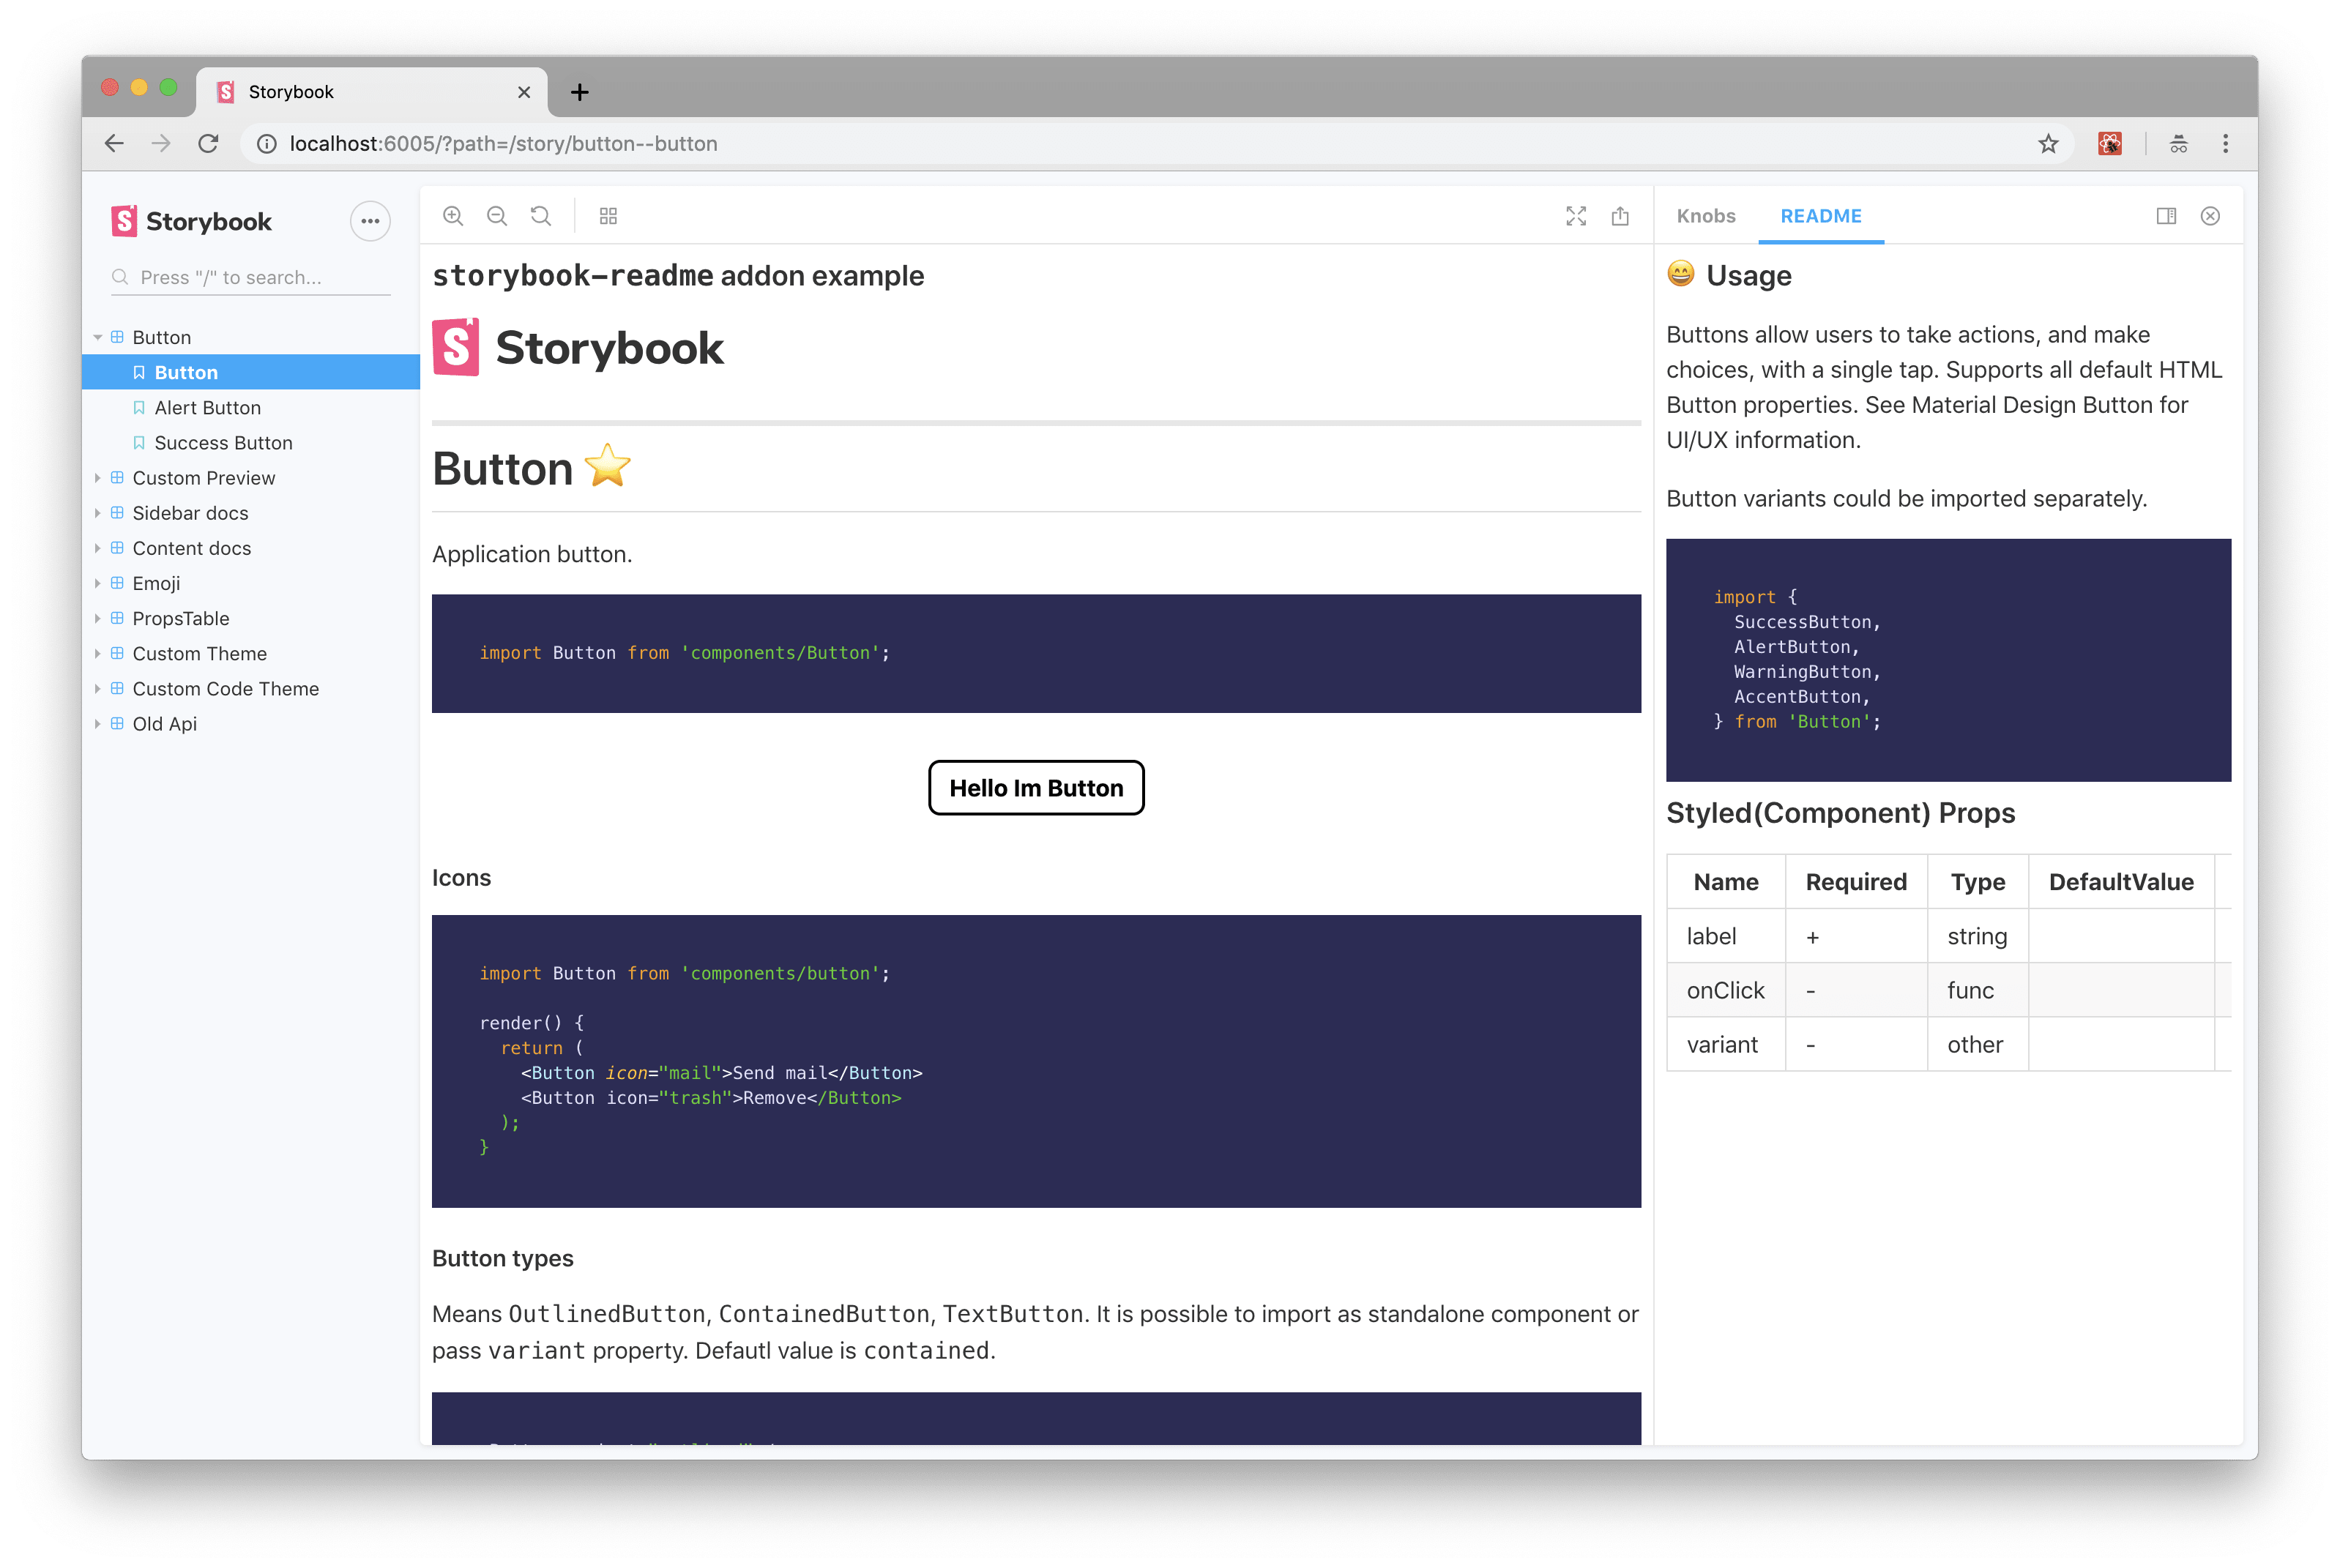The image size is (2340, 1568).
Task: Open the Alert Button story
Action: tap(251, 407)
